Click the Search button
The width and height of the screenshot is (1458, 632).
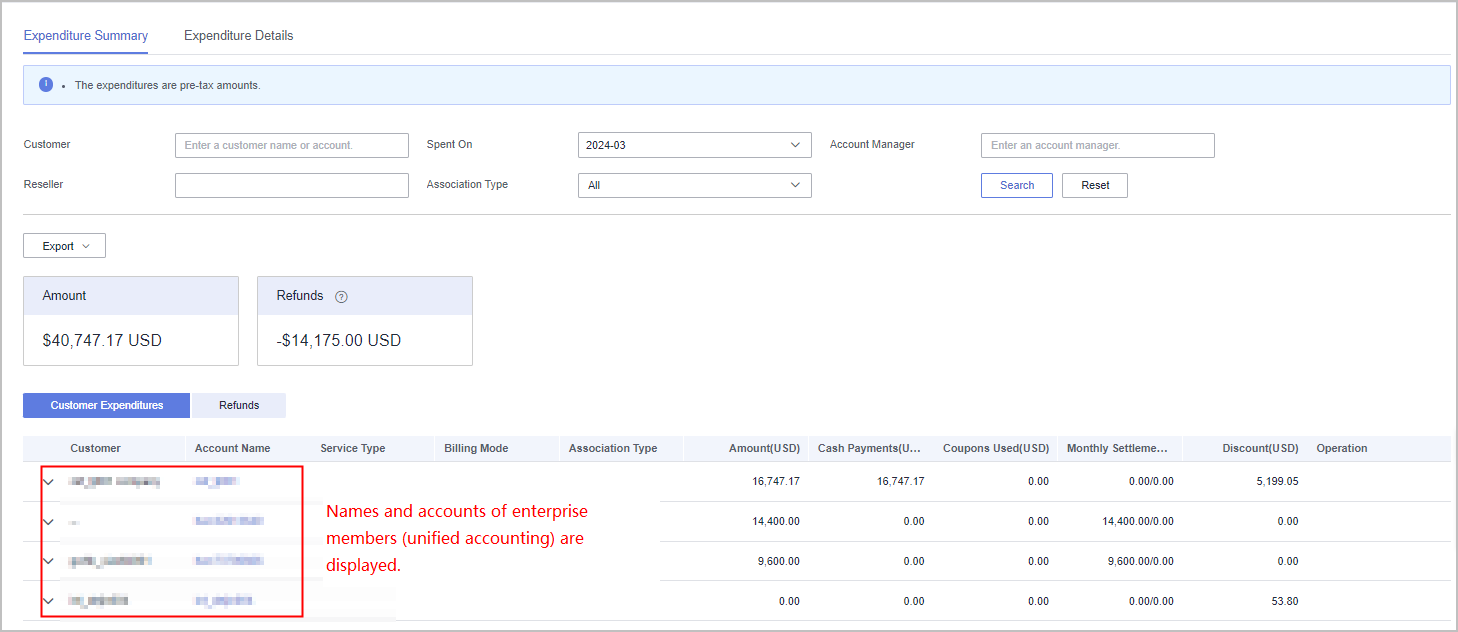[x=1016, y=185]
